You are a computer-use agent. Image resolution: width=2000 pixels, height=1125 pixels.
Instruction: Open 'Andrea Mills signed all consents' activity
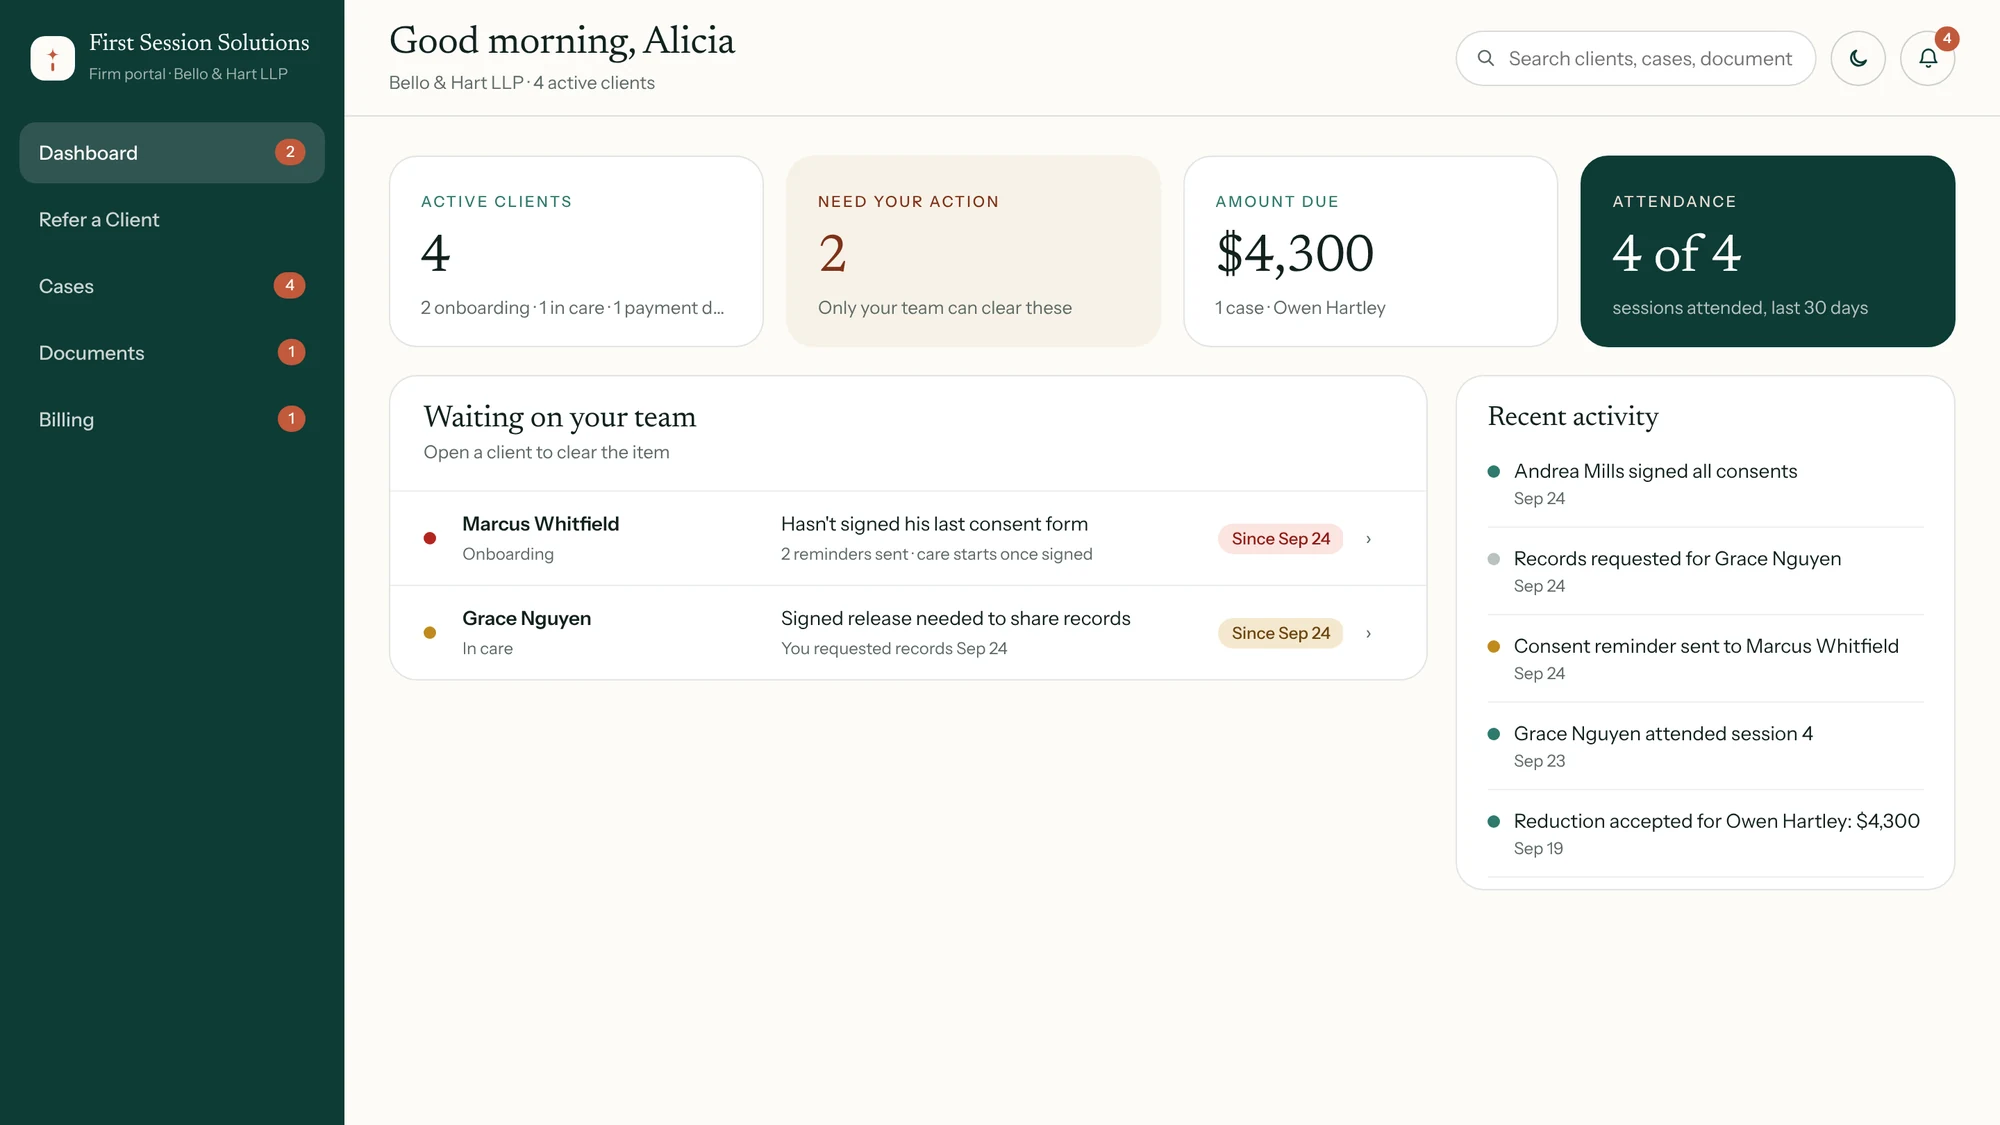pyautogui.click(x=1705, y=483)
